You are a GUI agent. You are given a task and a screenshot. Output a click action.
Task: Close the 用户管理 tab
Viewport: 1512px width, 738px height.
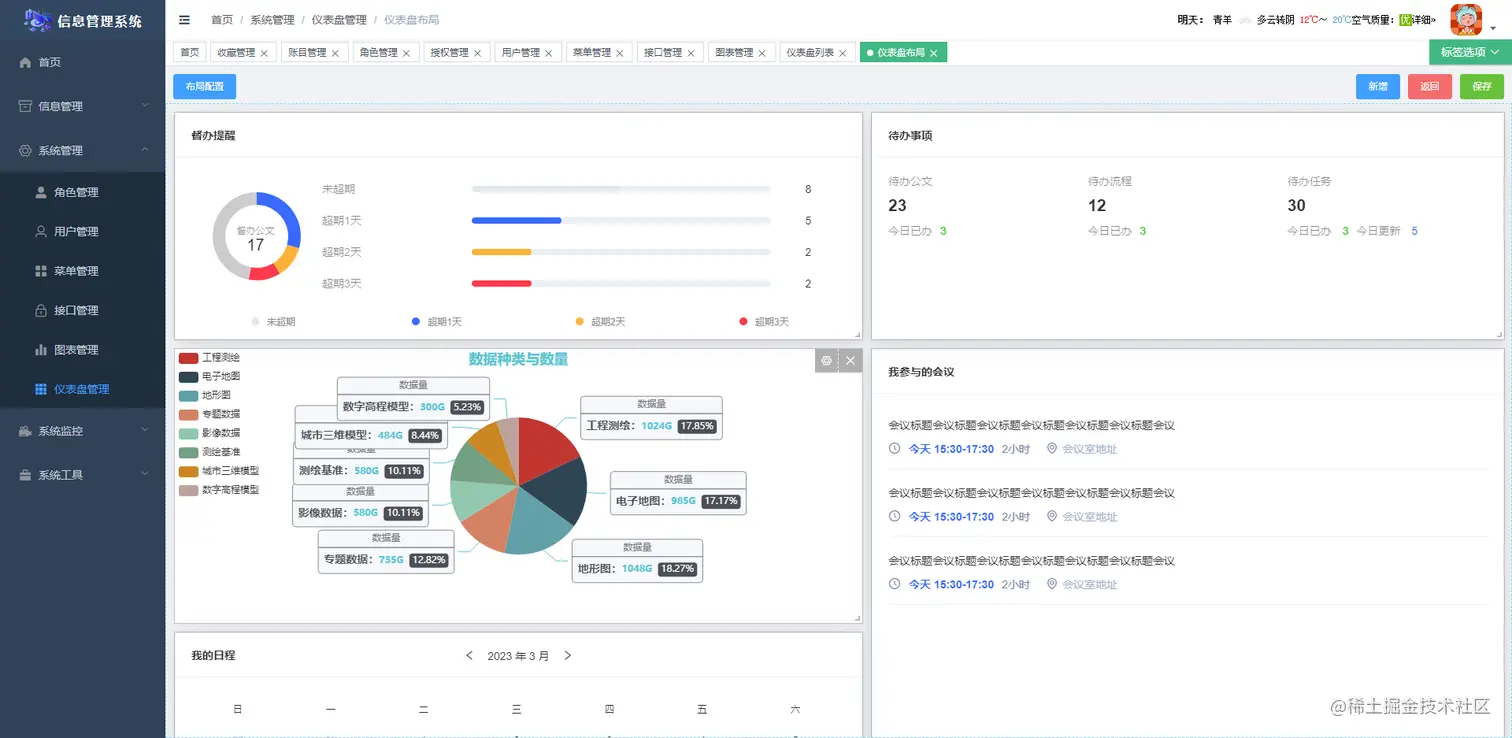(548, 53)
